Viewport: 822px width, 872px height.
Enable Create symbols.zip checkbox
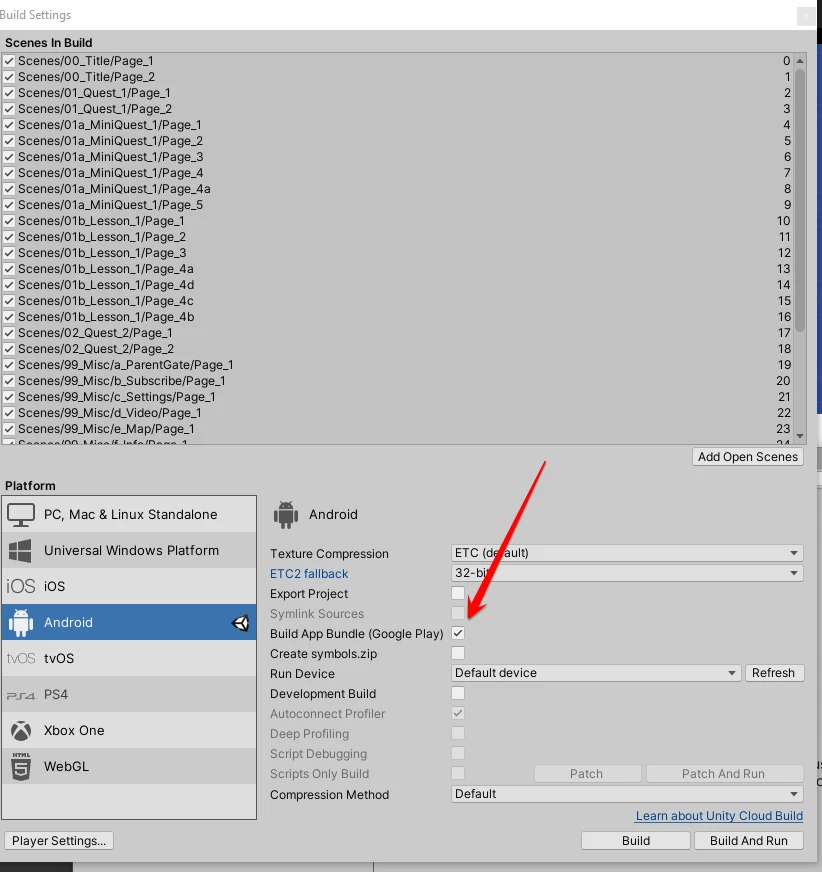pos(458,653)
